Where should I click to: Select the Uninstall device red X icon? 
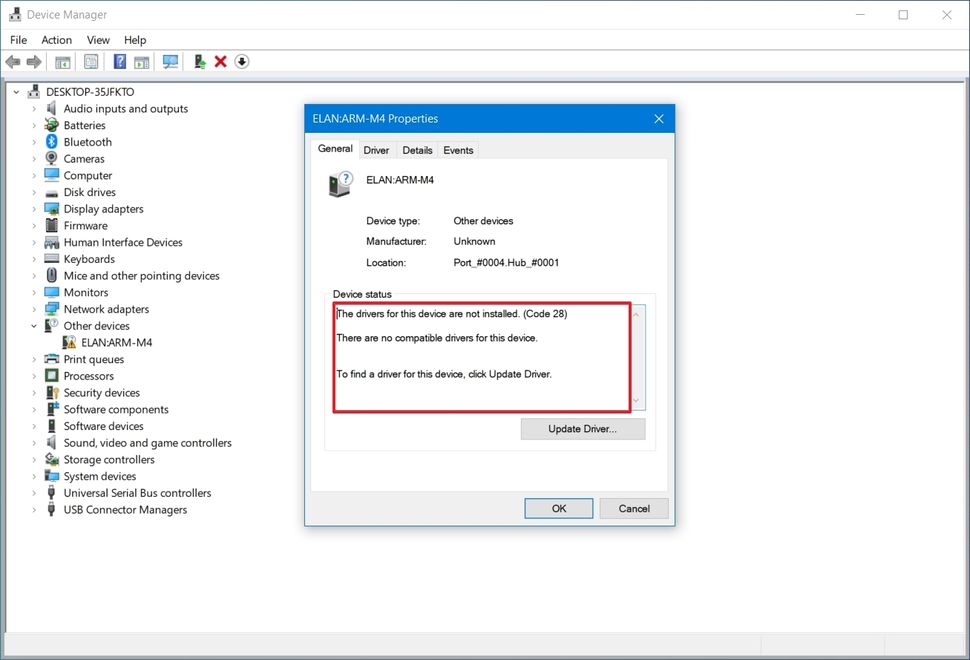click(223, 61)
